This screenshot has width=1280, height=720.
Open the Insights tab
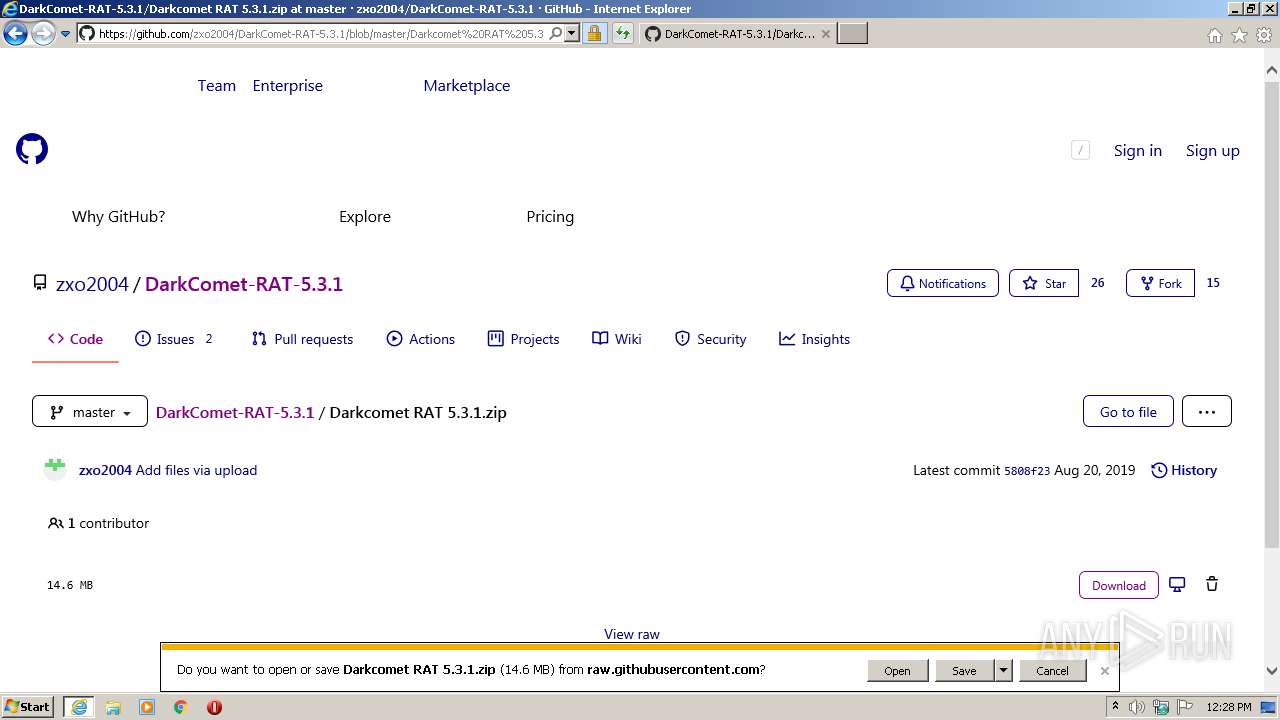click(814, 339)
